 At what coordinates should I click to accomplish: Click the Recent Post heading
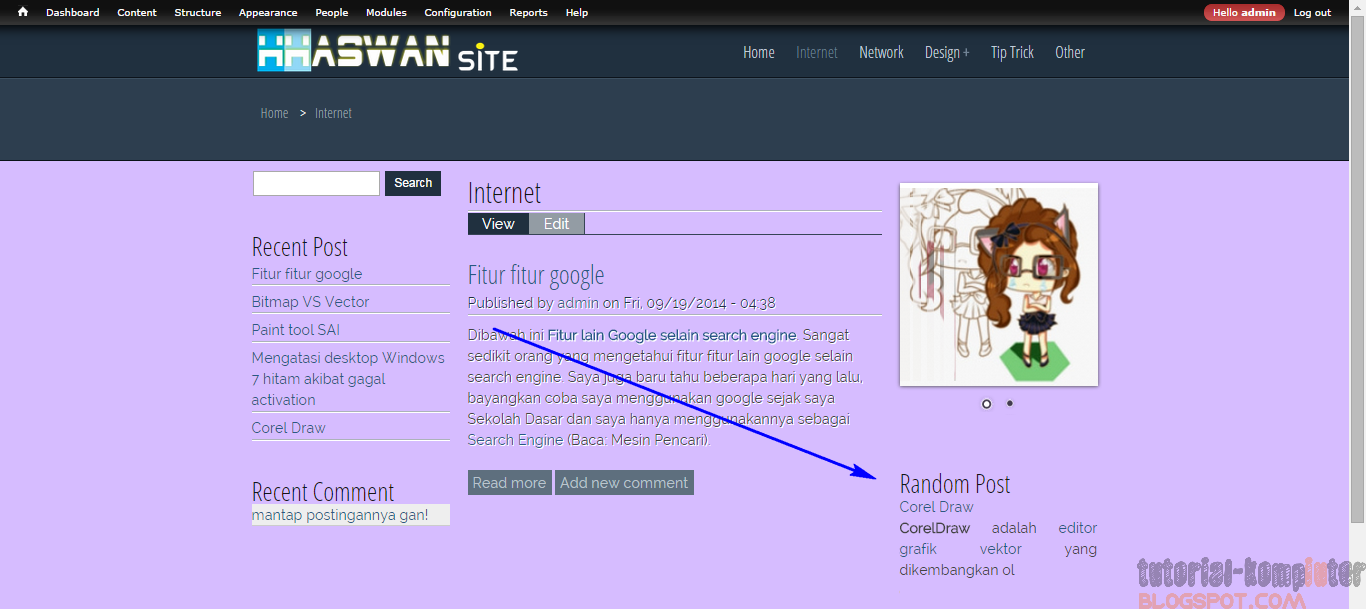point(300,247)
